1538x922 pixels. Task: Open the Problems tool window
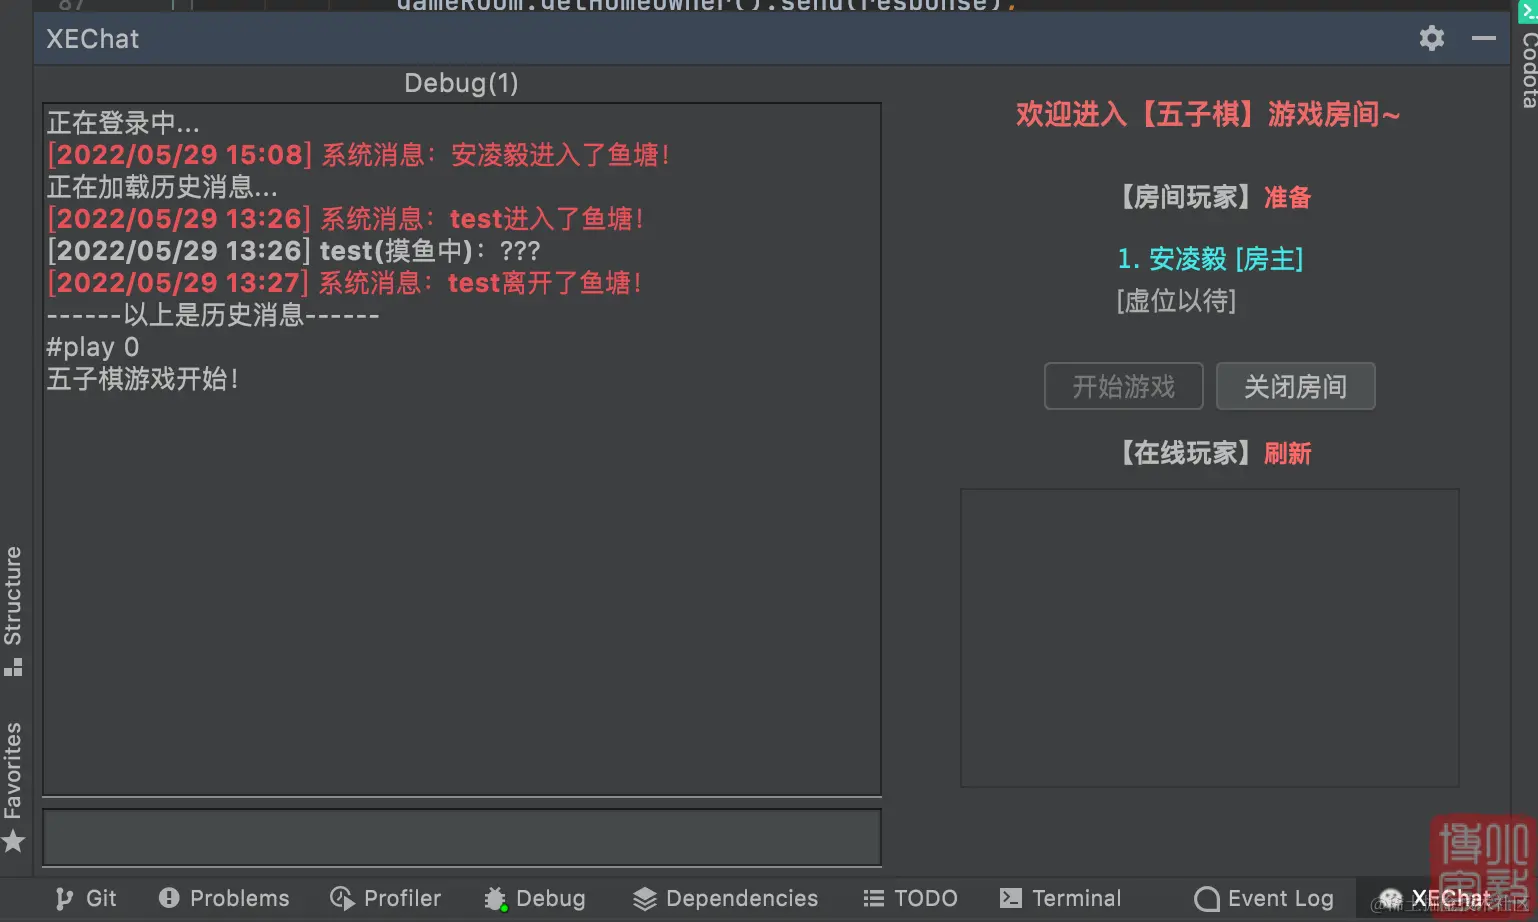[x=224, y=898]
